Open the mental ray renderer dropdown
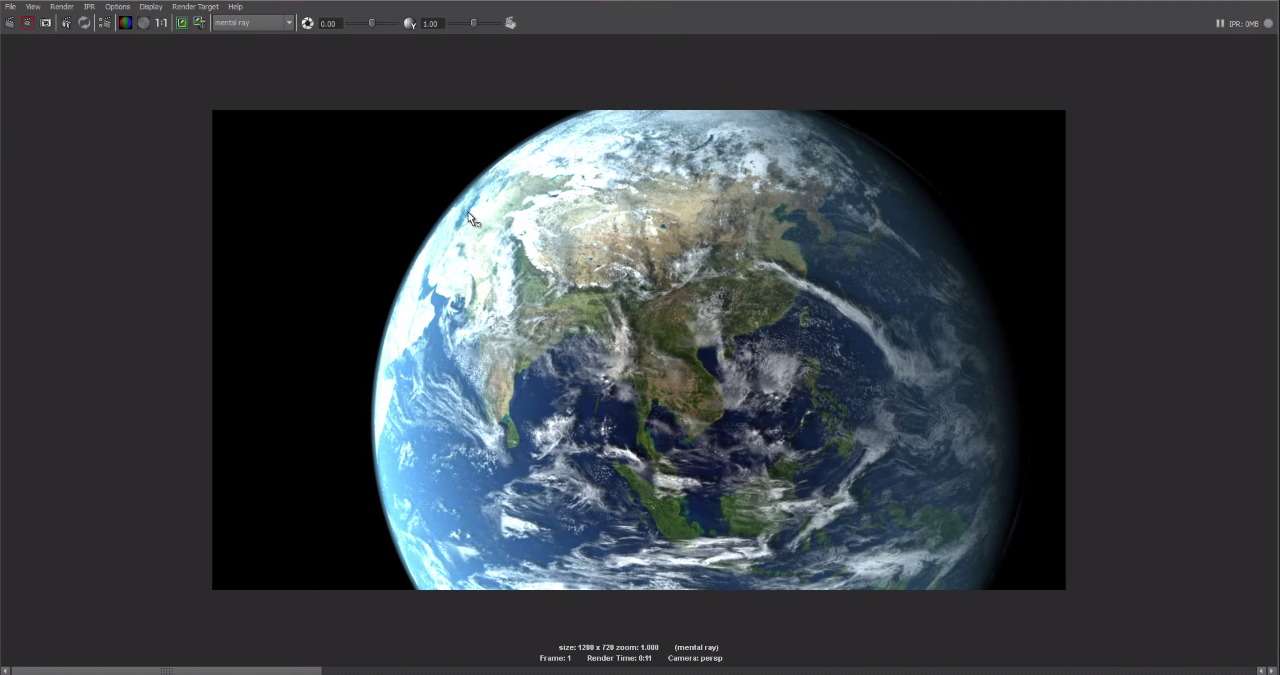Viewport: 1280px width, 675px height. click(x=254, y=23)
